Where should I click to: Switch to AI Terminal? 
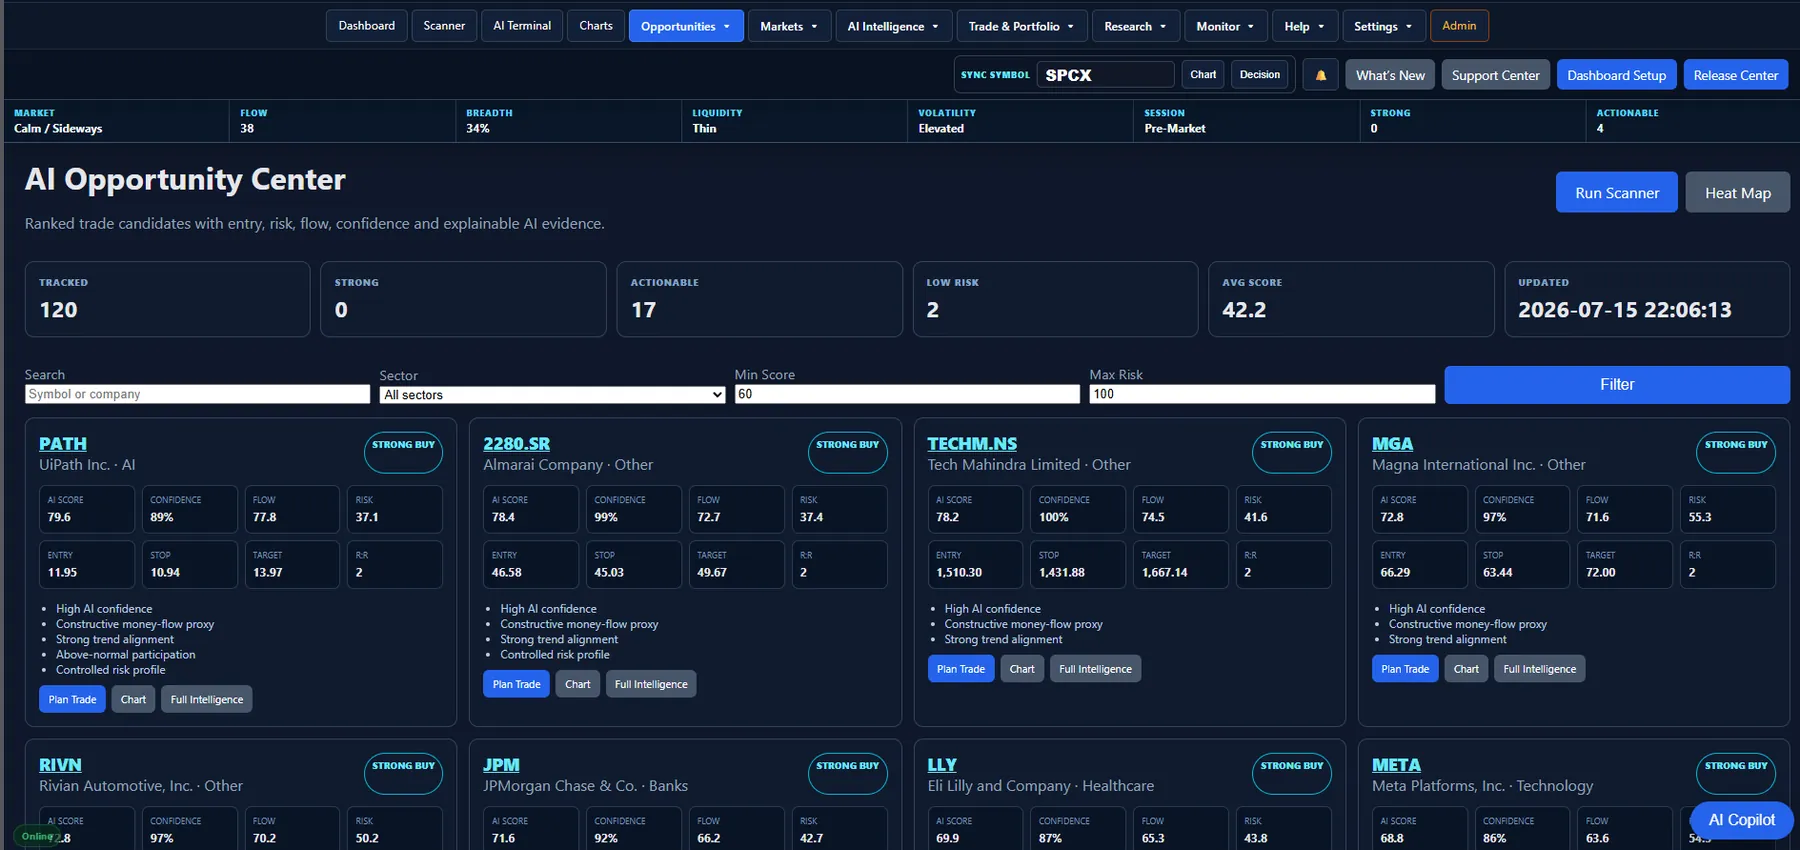click(x=522, y=26)
